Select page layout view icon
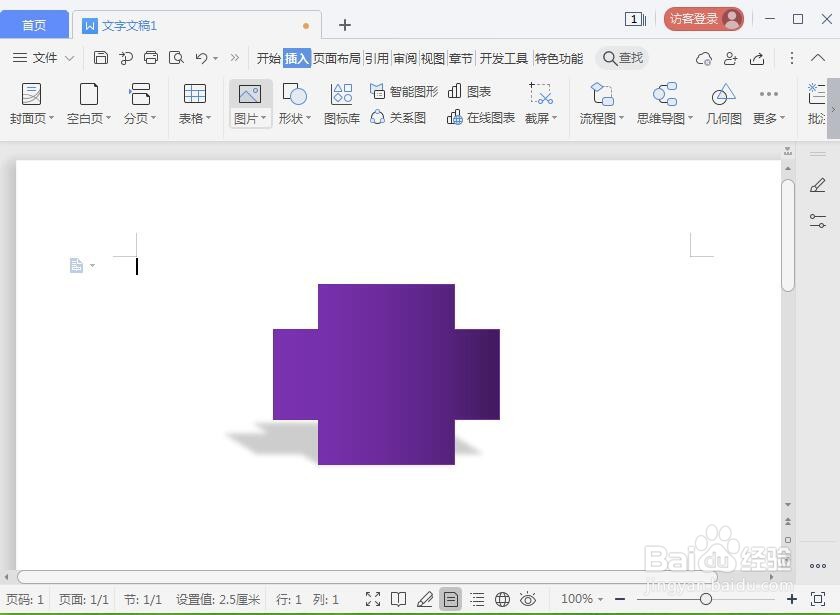The height and width of the screenshot is (615, 840). (451, 599)
